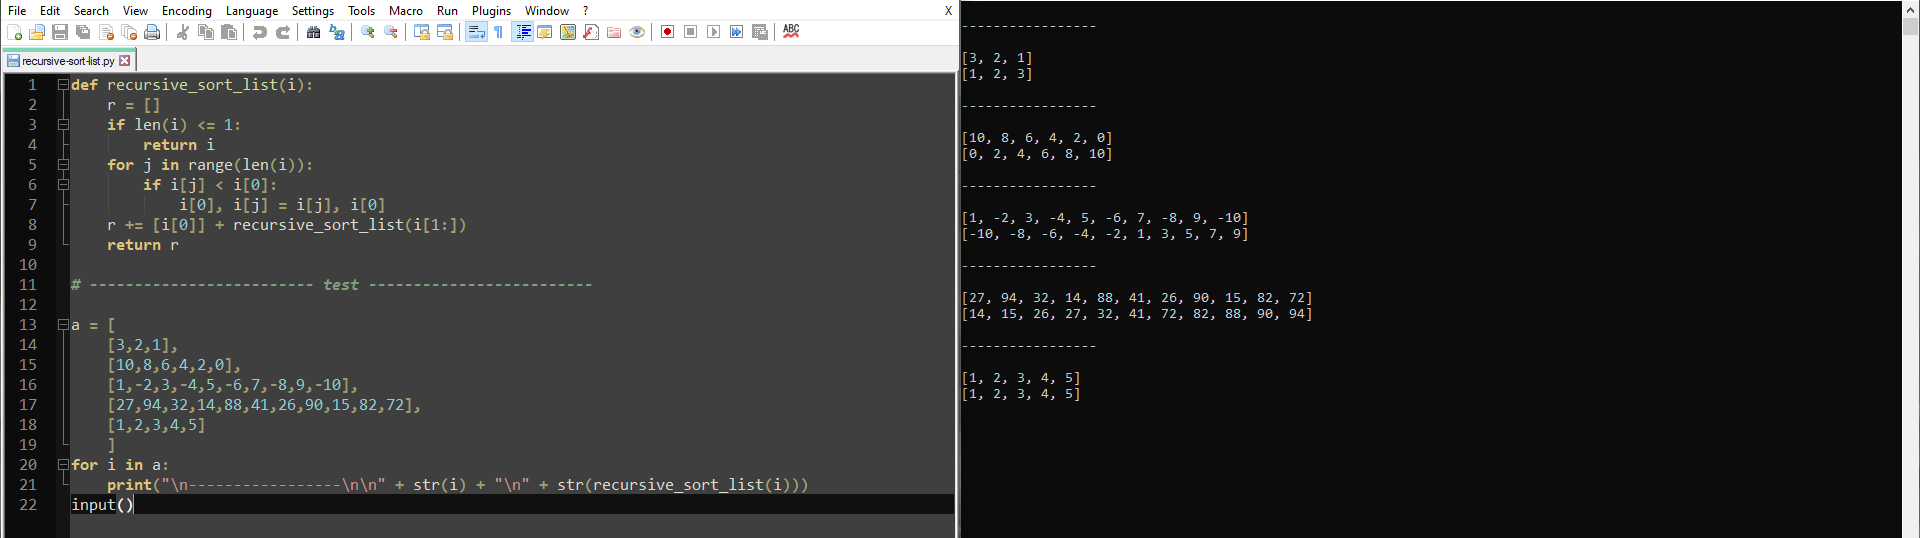This screenshot has height=538, width=1920.
Task: Save the current file via toolbar
Action: pos(60,32)
